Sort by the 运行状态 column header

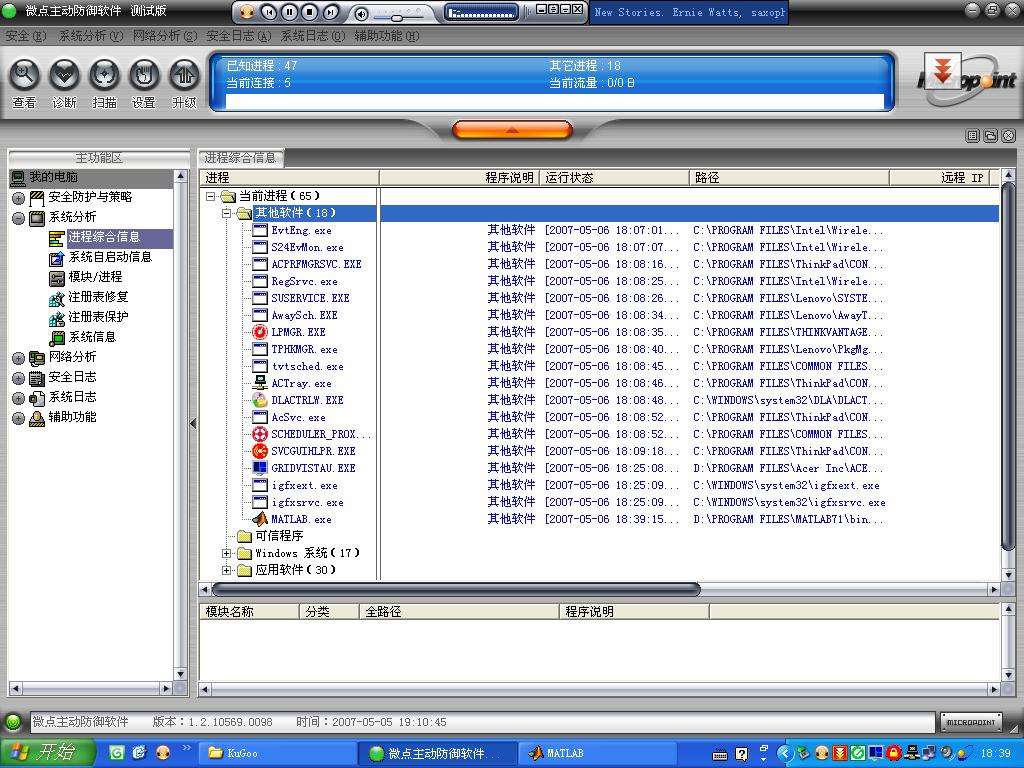coord(614,178)
